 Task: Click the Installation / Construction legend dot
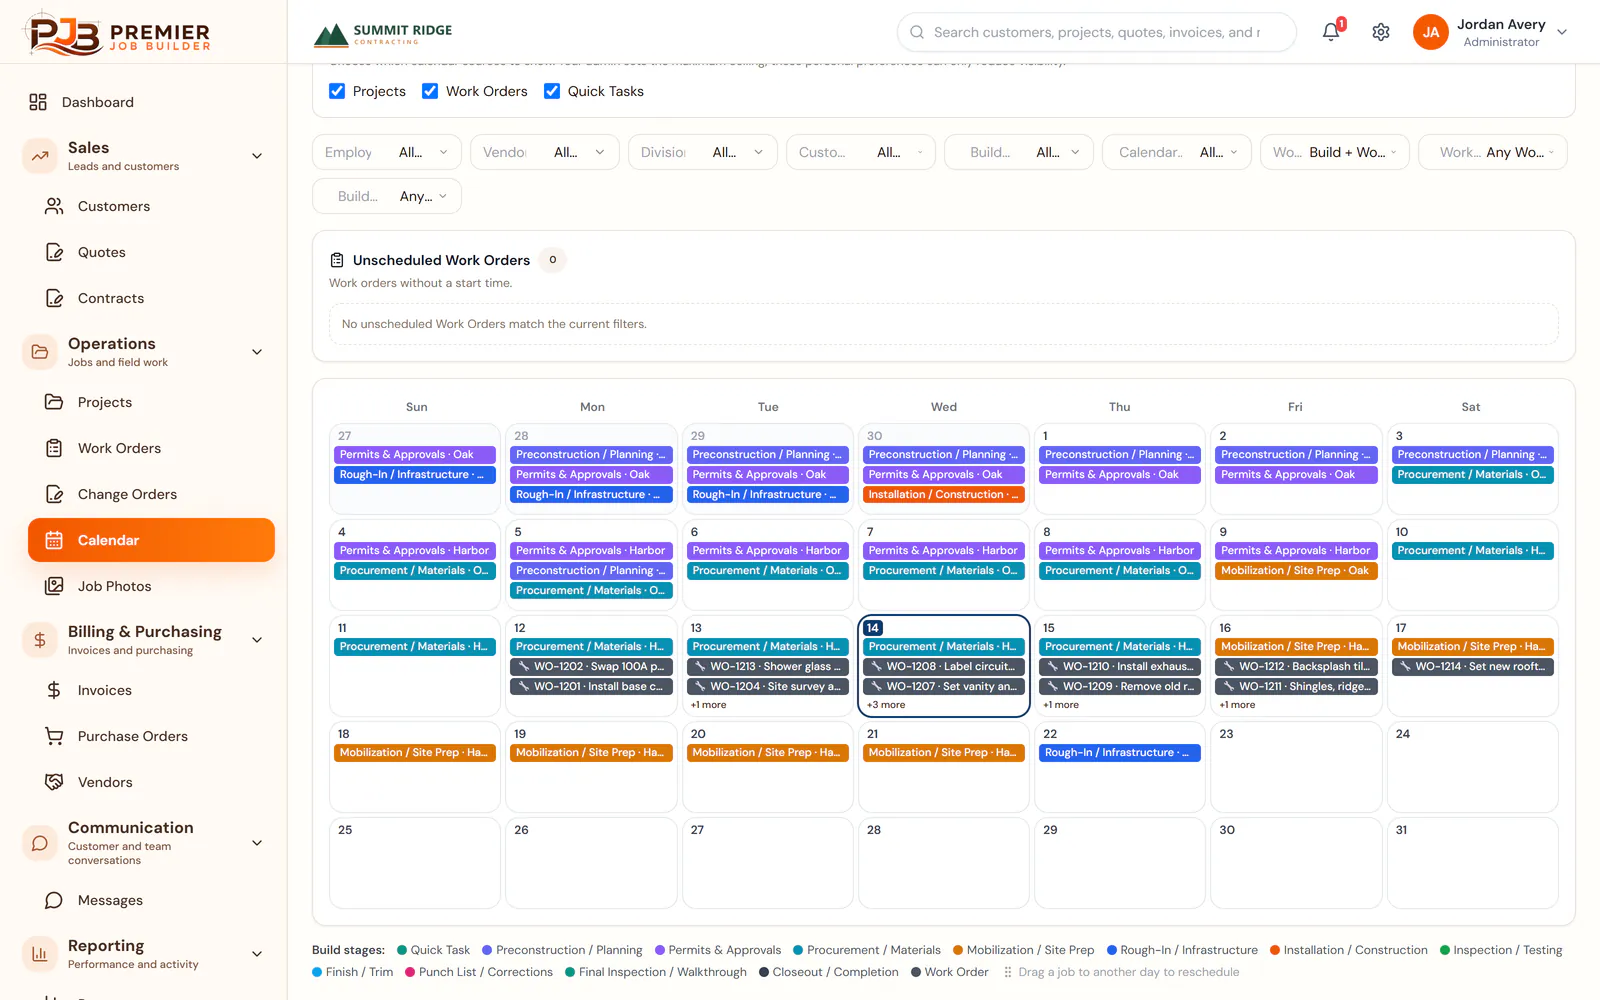[x=1275, y=950]
